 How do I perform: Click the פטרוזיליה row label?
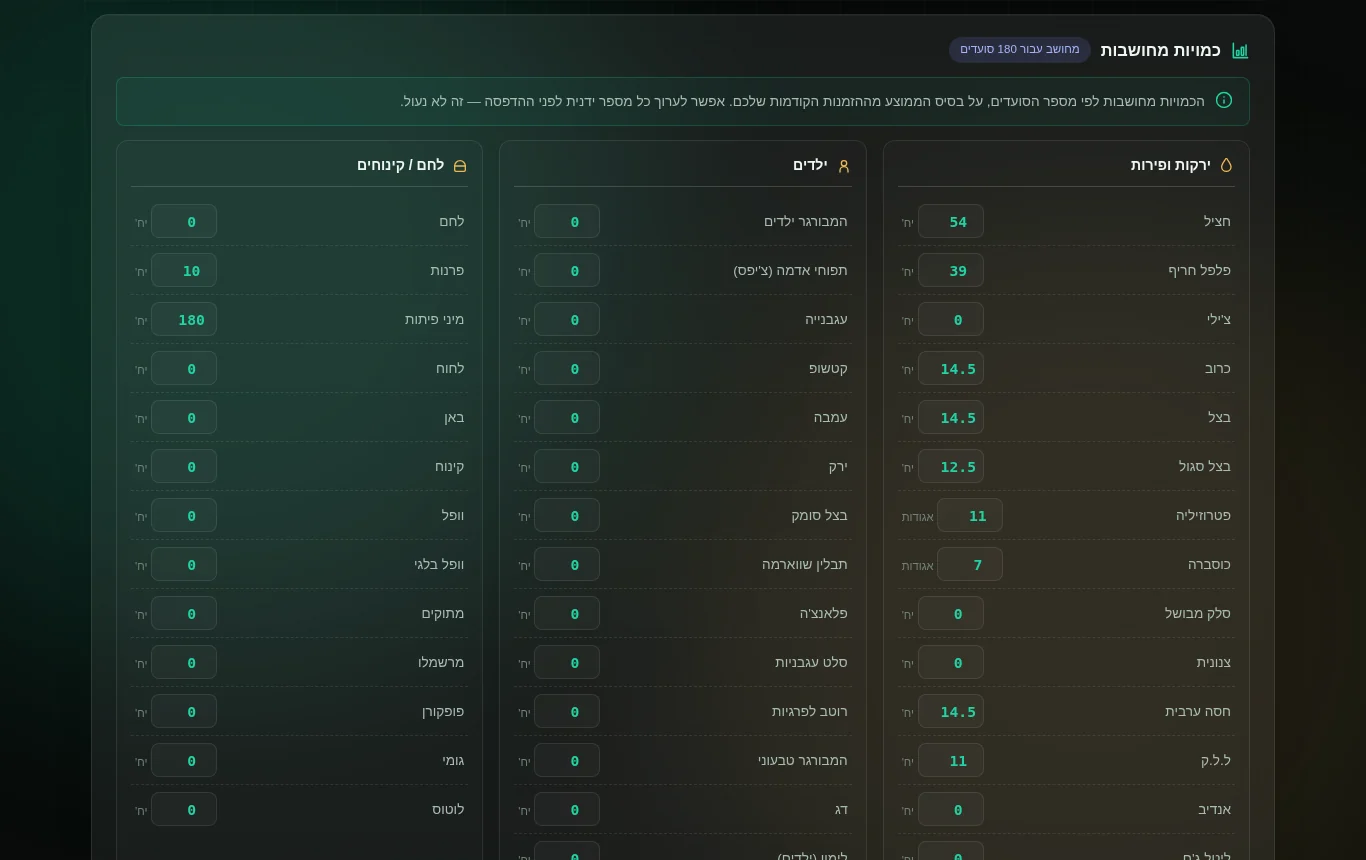[1203, 515]
